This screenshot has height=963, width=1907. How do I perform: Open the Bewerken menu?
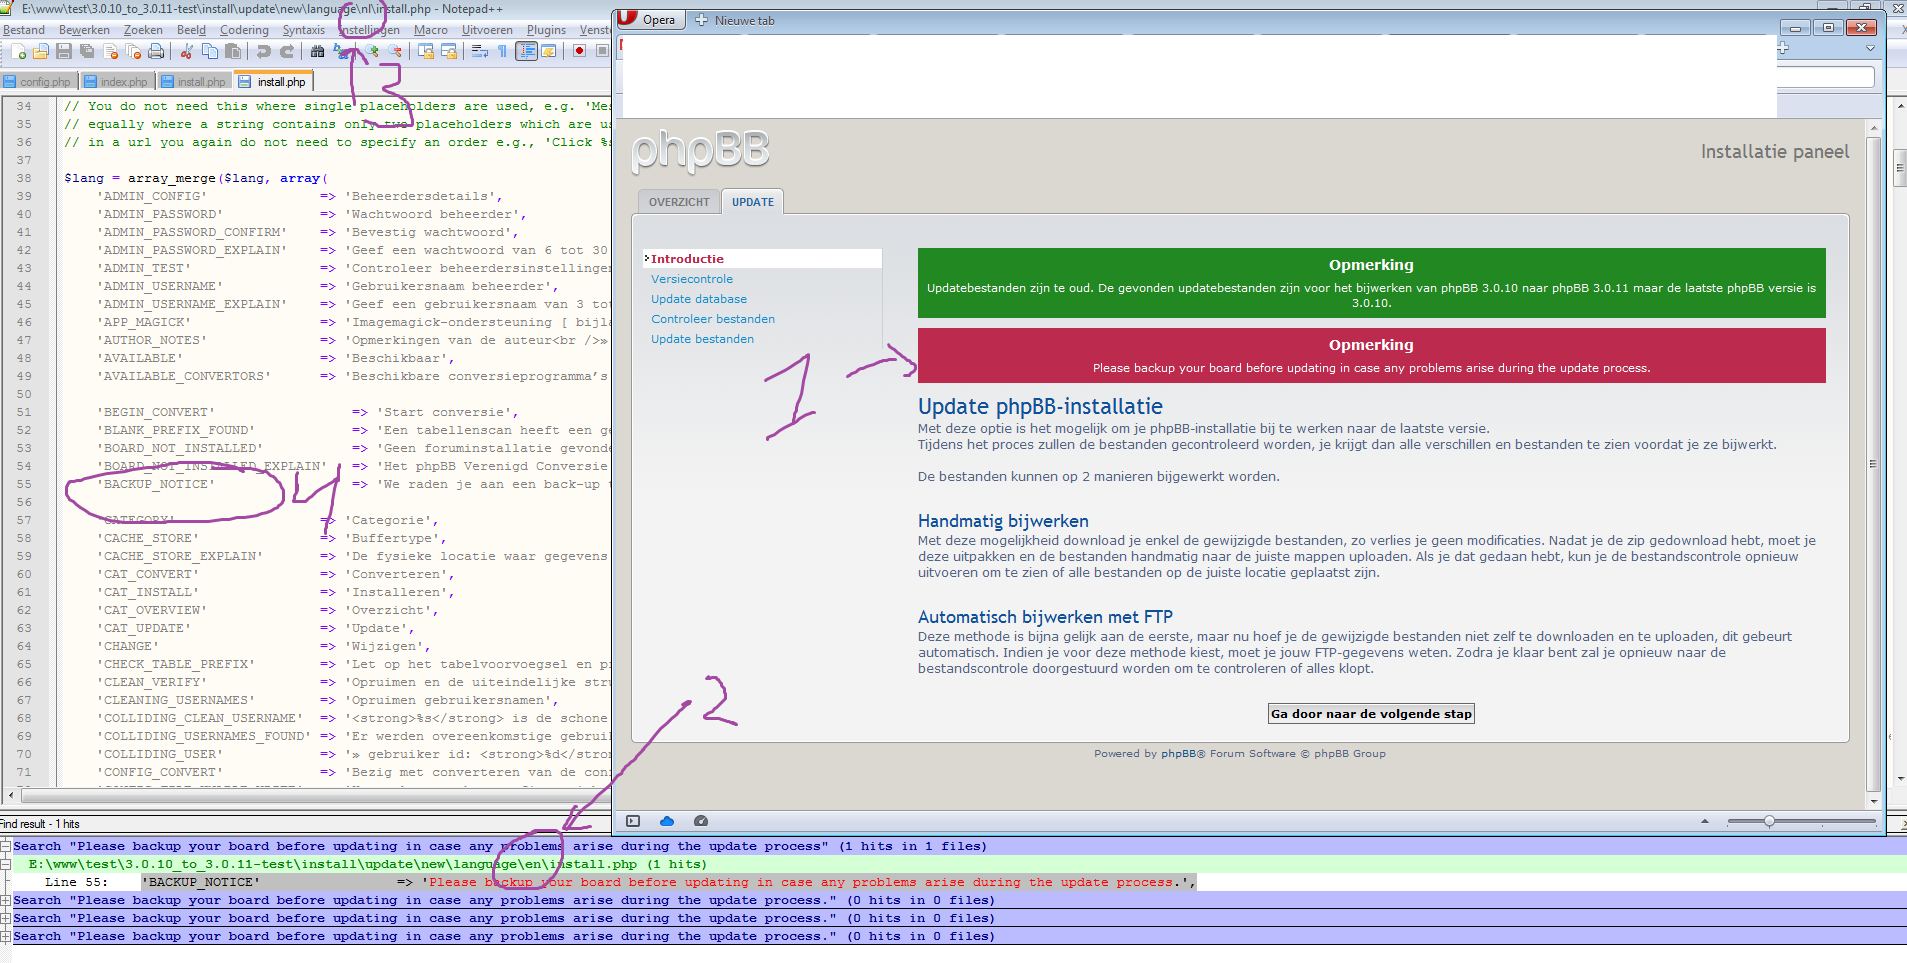(x=84, y=30)
